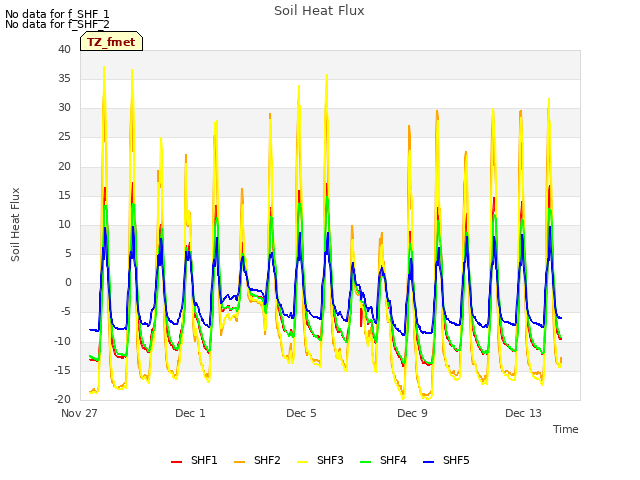
Task: Click the TZ_fmet annotation tag
Action: (111, 41)
